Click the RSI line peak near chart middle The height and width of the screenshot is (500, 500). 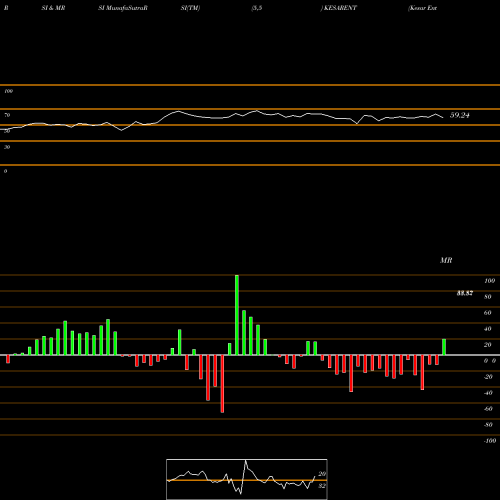[256, 111]
